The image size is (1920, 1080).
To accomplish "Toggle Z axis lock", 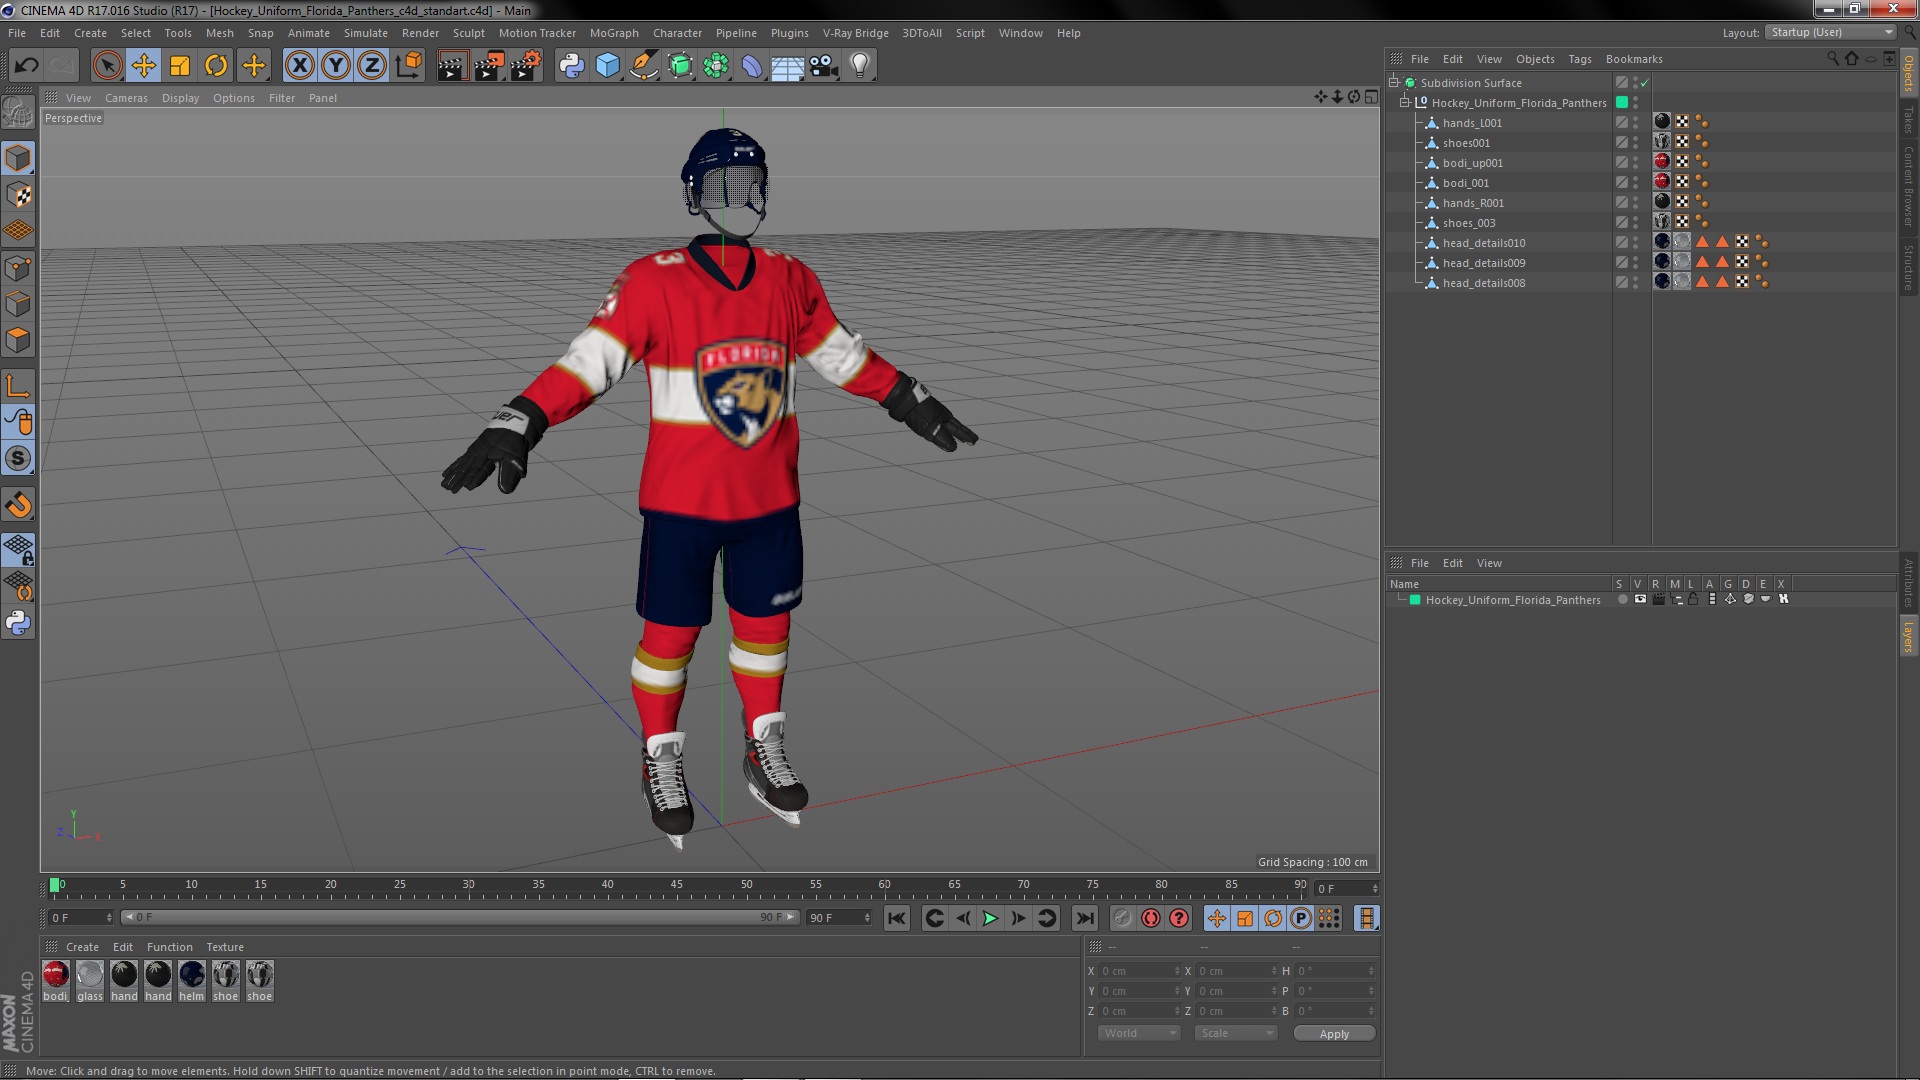I will coord(372,66).
